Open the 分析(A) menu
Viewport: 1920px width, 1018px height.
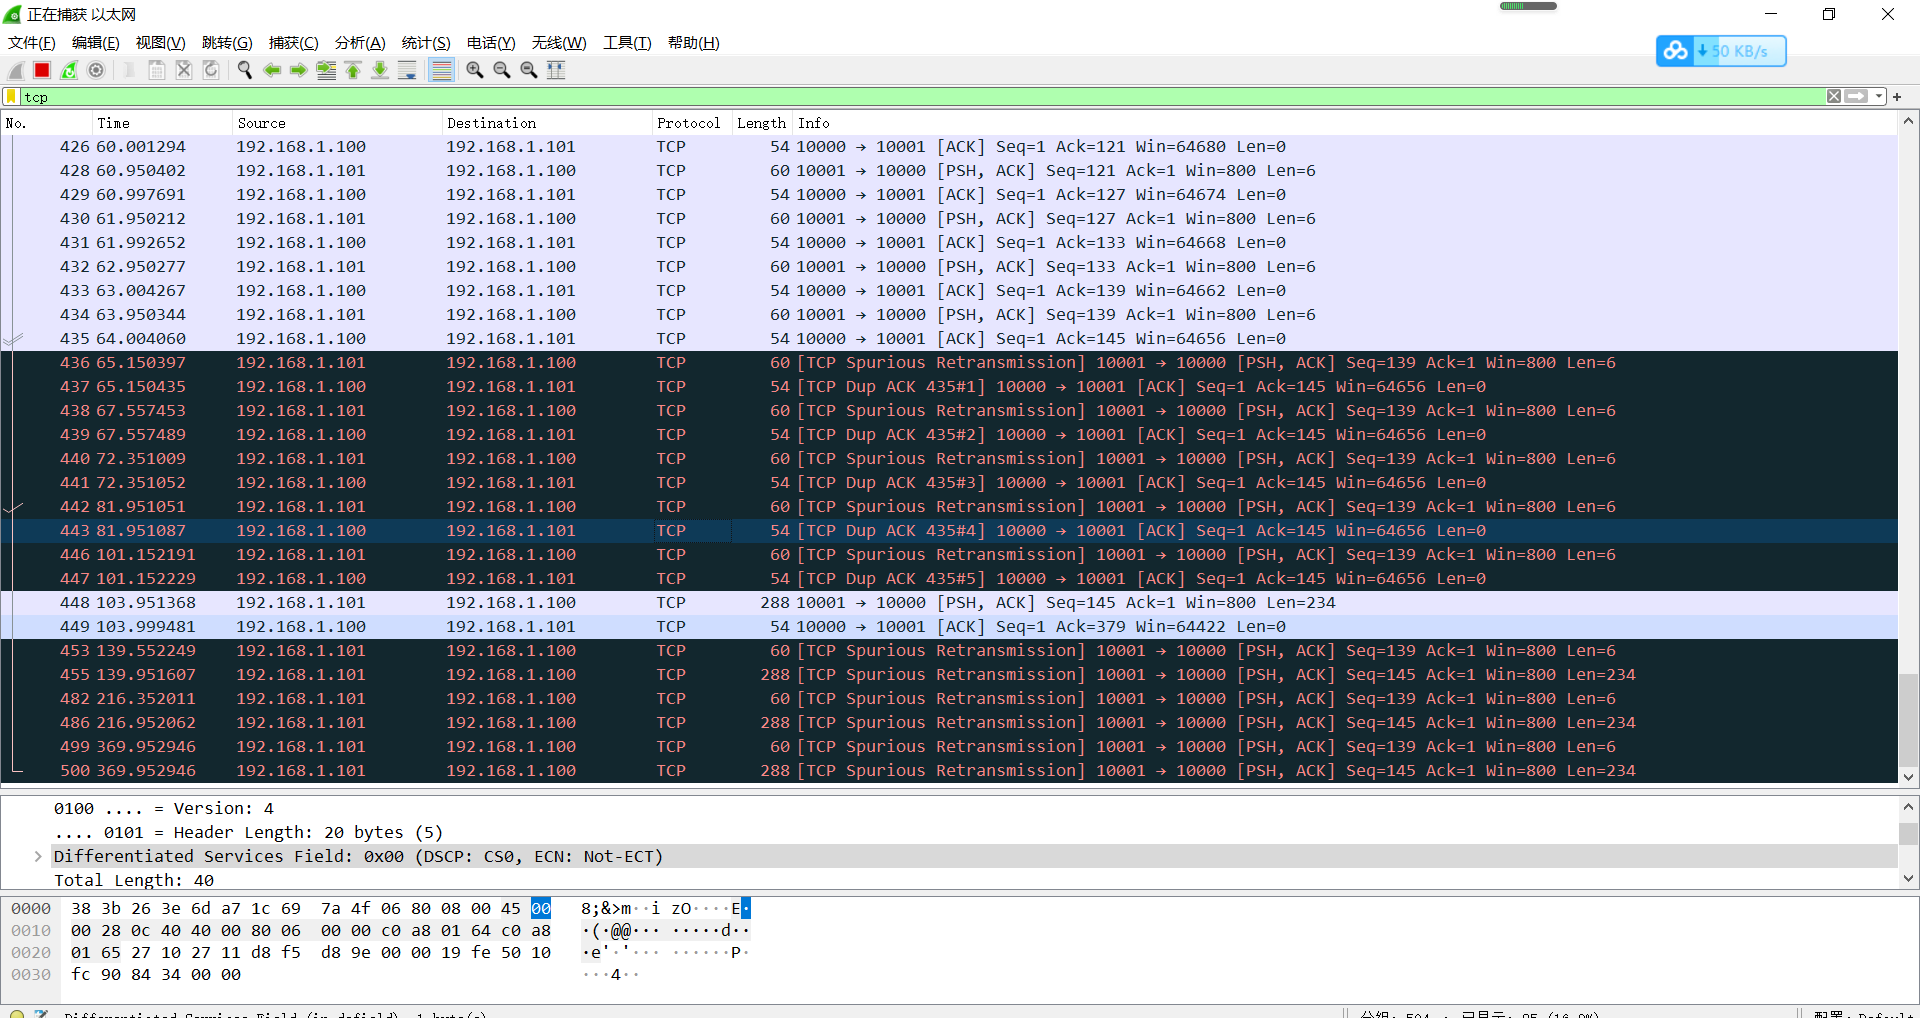360,43
